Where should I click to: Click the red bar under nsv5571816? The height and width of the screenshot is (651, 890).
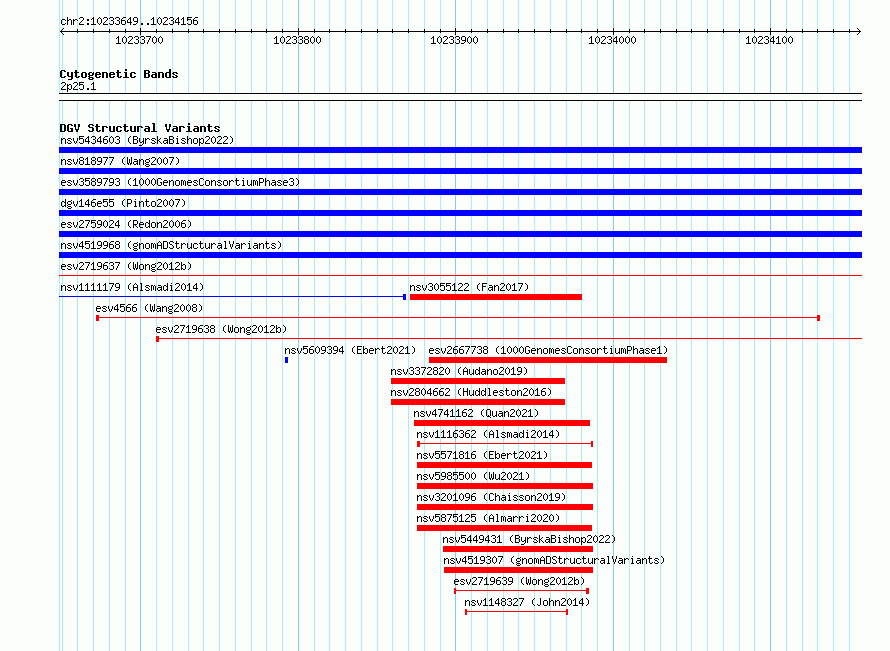click(505, 465)
